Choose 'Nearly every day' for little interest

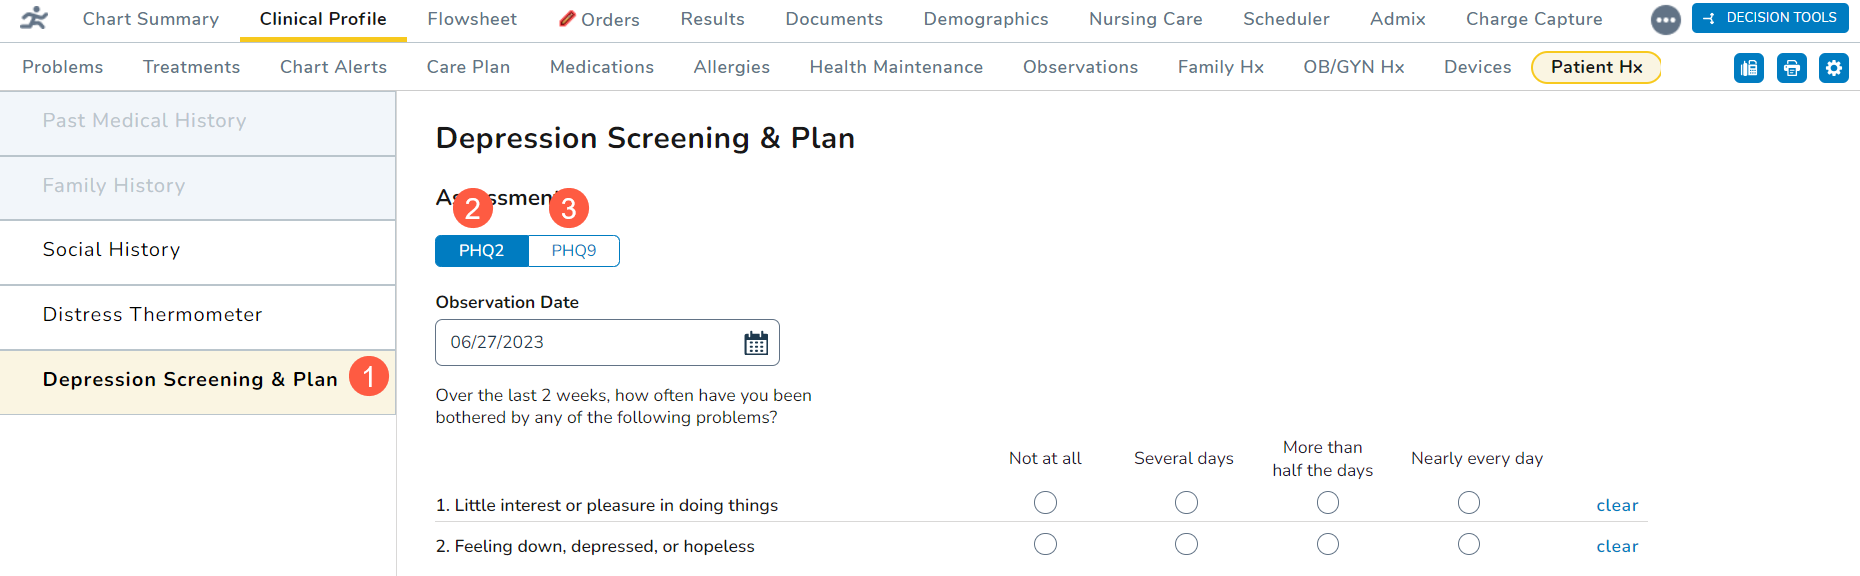1468,503
